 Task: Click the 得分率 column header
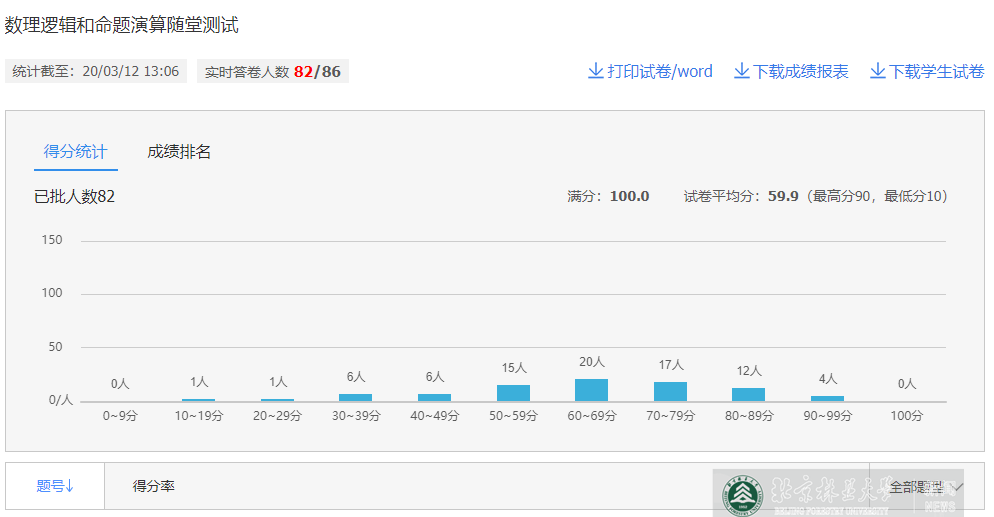154,486
